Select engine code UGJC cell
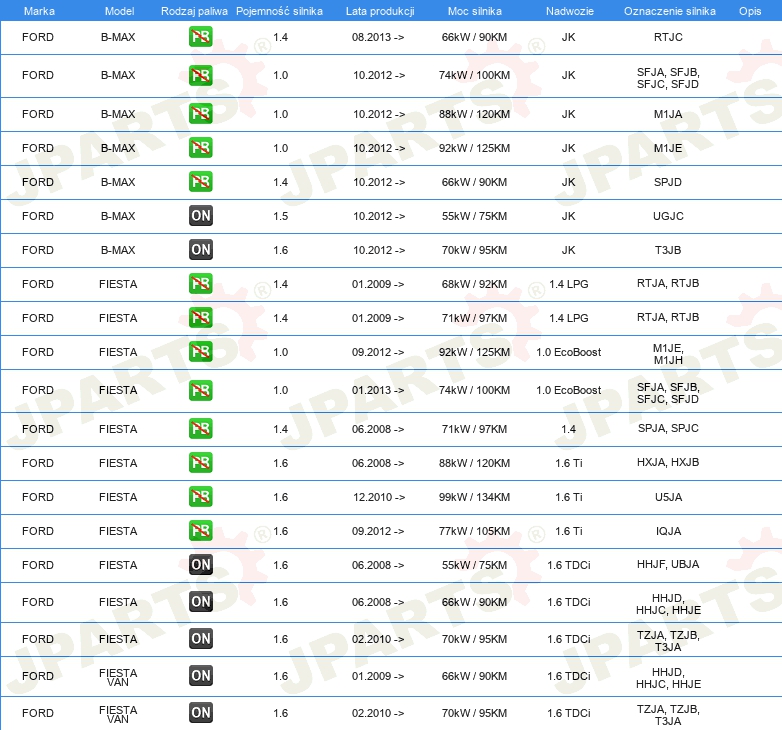782x730 pixels. coord(668,216)
